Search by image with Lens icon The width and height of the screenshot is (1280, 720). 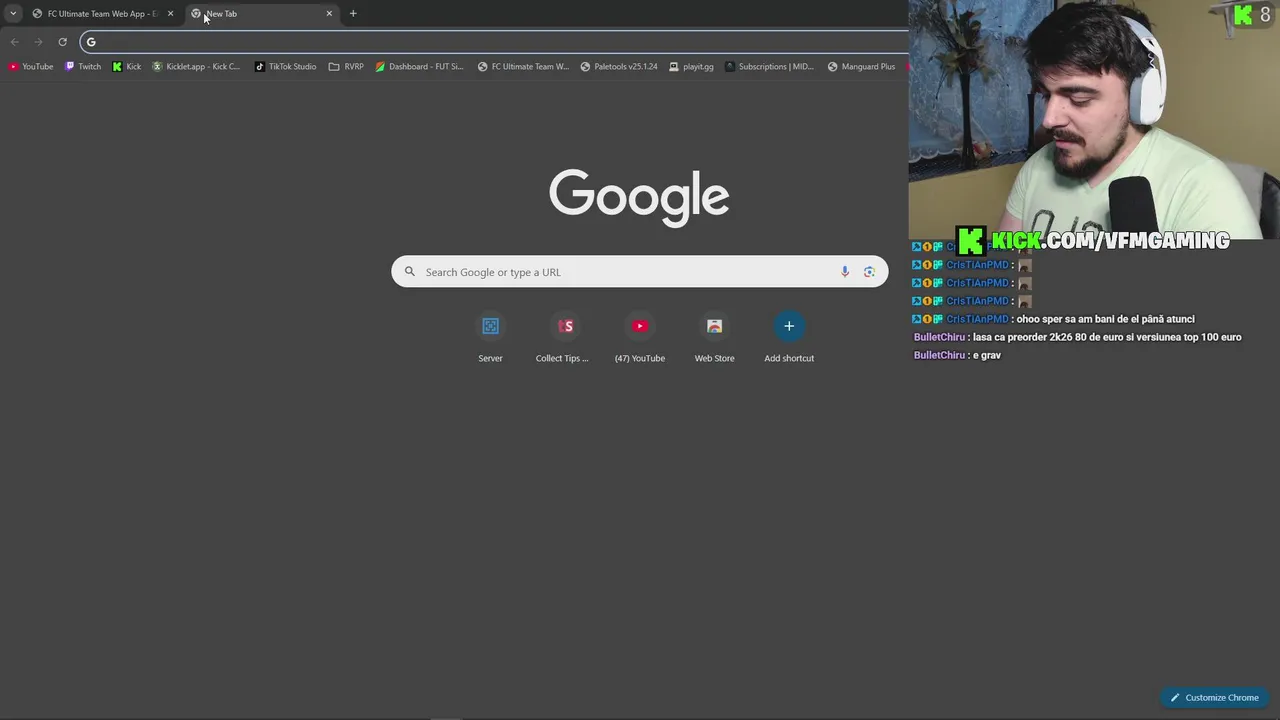click(869, 272)
